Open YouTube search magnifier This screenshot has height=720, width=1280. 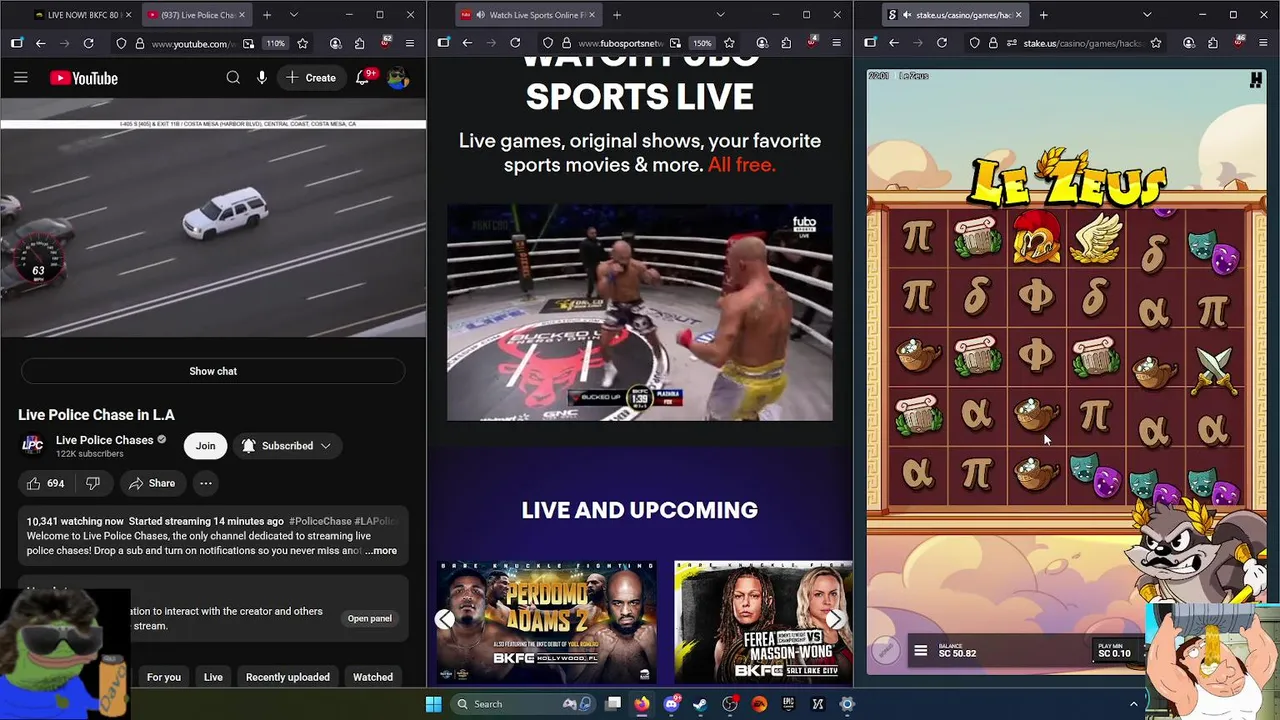[233, 78]
